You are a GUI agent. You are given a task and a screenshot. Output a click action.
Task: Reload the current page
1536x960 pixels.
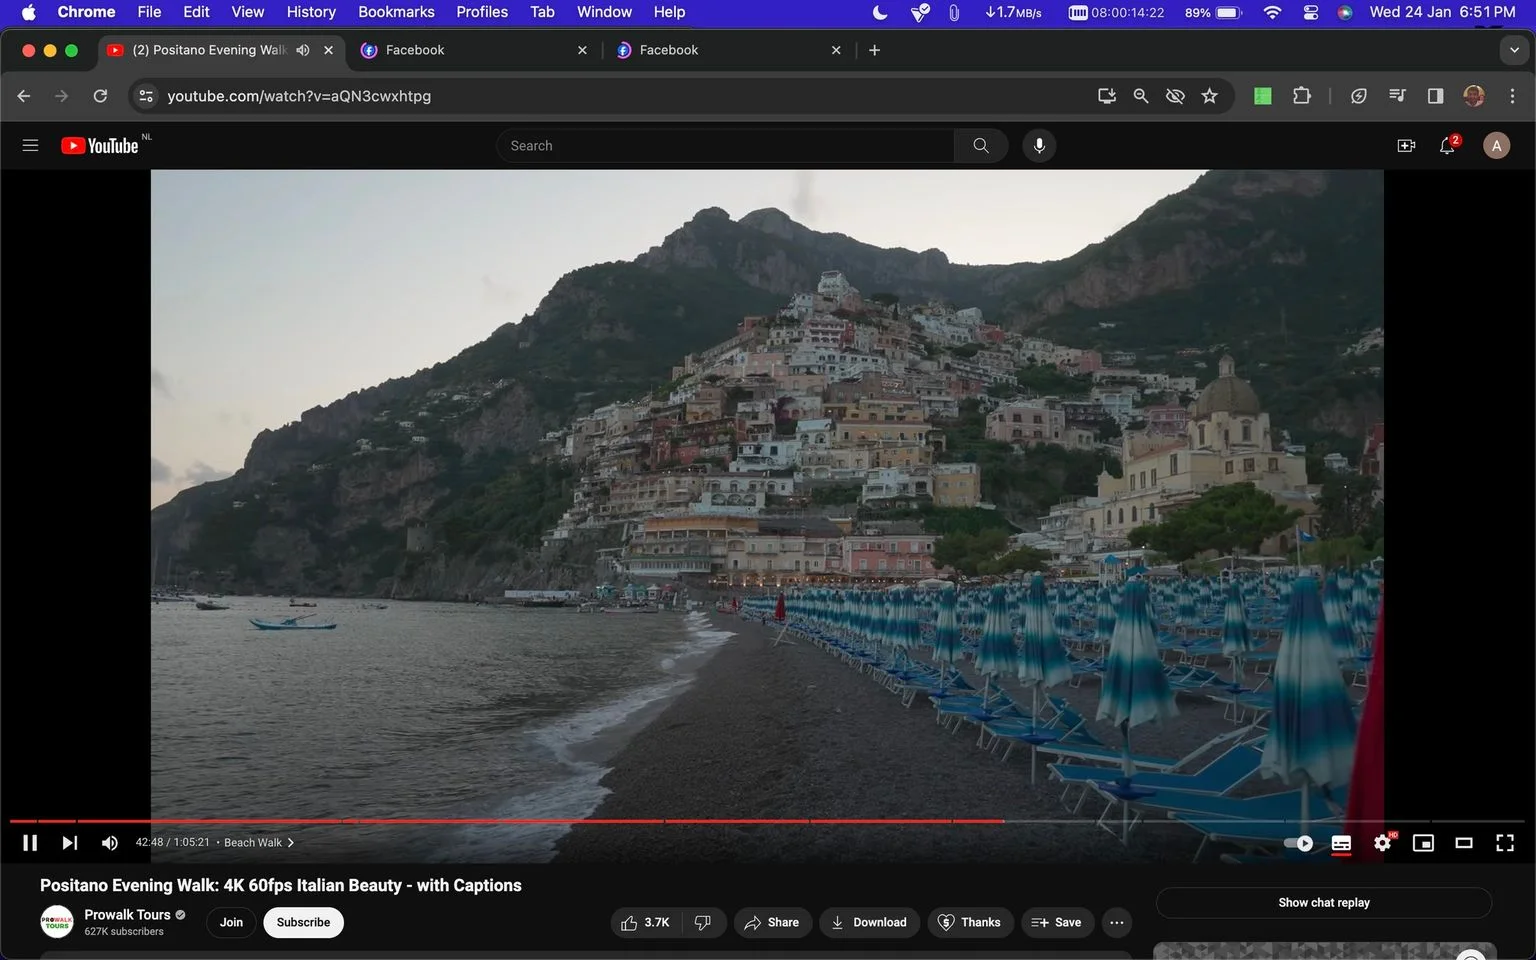(x=100, y=96)
